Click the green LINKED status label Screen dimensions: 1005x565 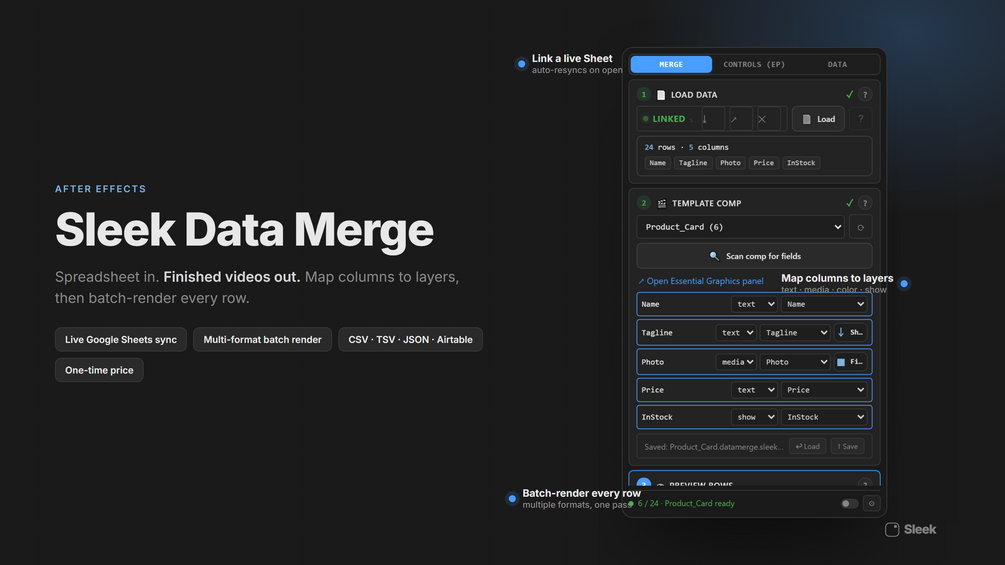(x=668, y=119)
